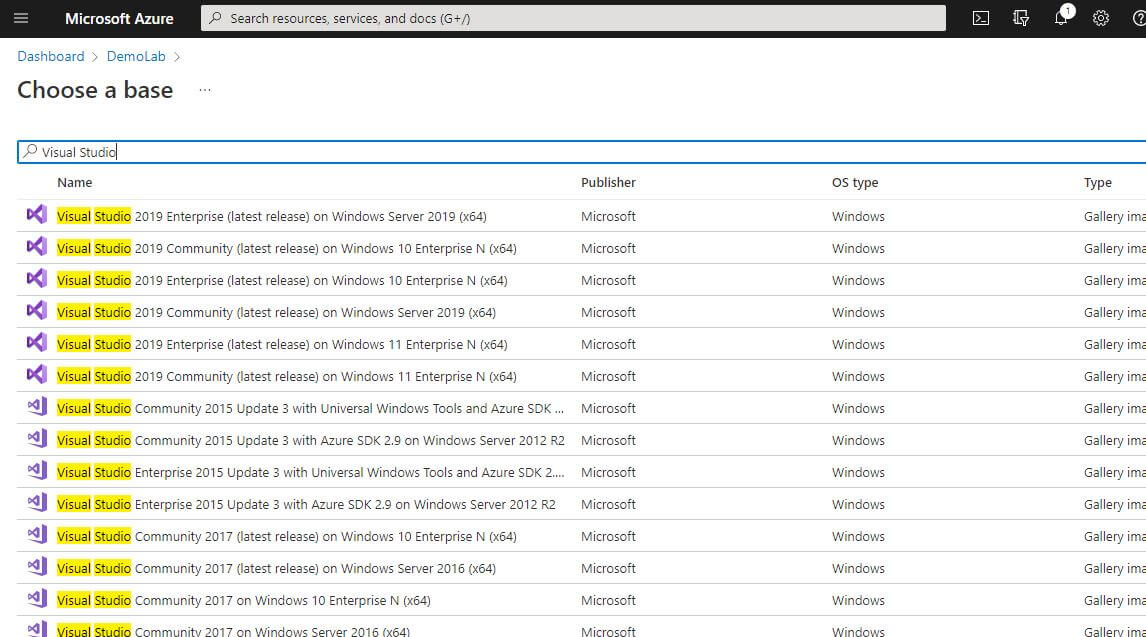Click icon for VS 2019 Community on Windows Server 2019
Image resolution: width=1146 pixels, height=637 pixels.
(37, 311)
